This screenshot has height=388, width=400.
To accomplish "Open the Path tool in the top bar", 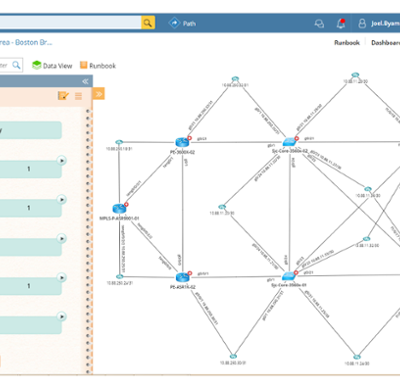I will 182,23.
